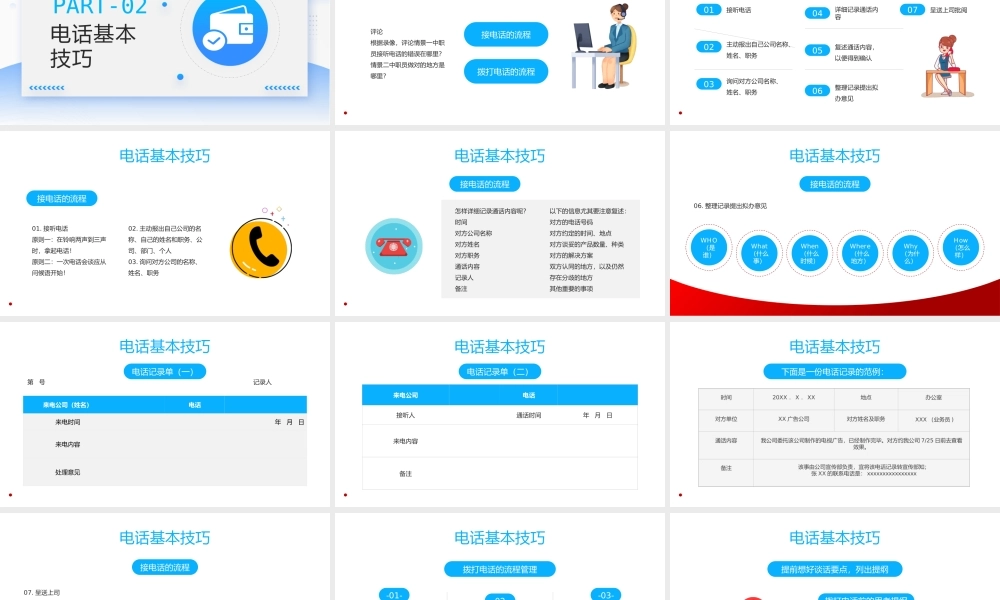Viewport: 1000px width, 600px height.
Task: Click 接电话的流程 pill above the WHO circles
Action: click(x=834, y=184)
